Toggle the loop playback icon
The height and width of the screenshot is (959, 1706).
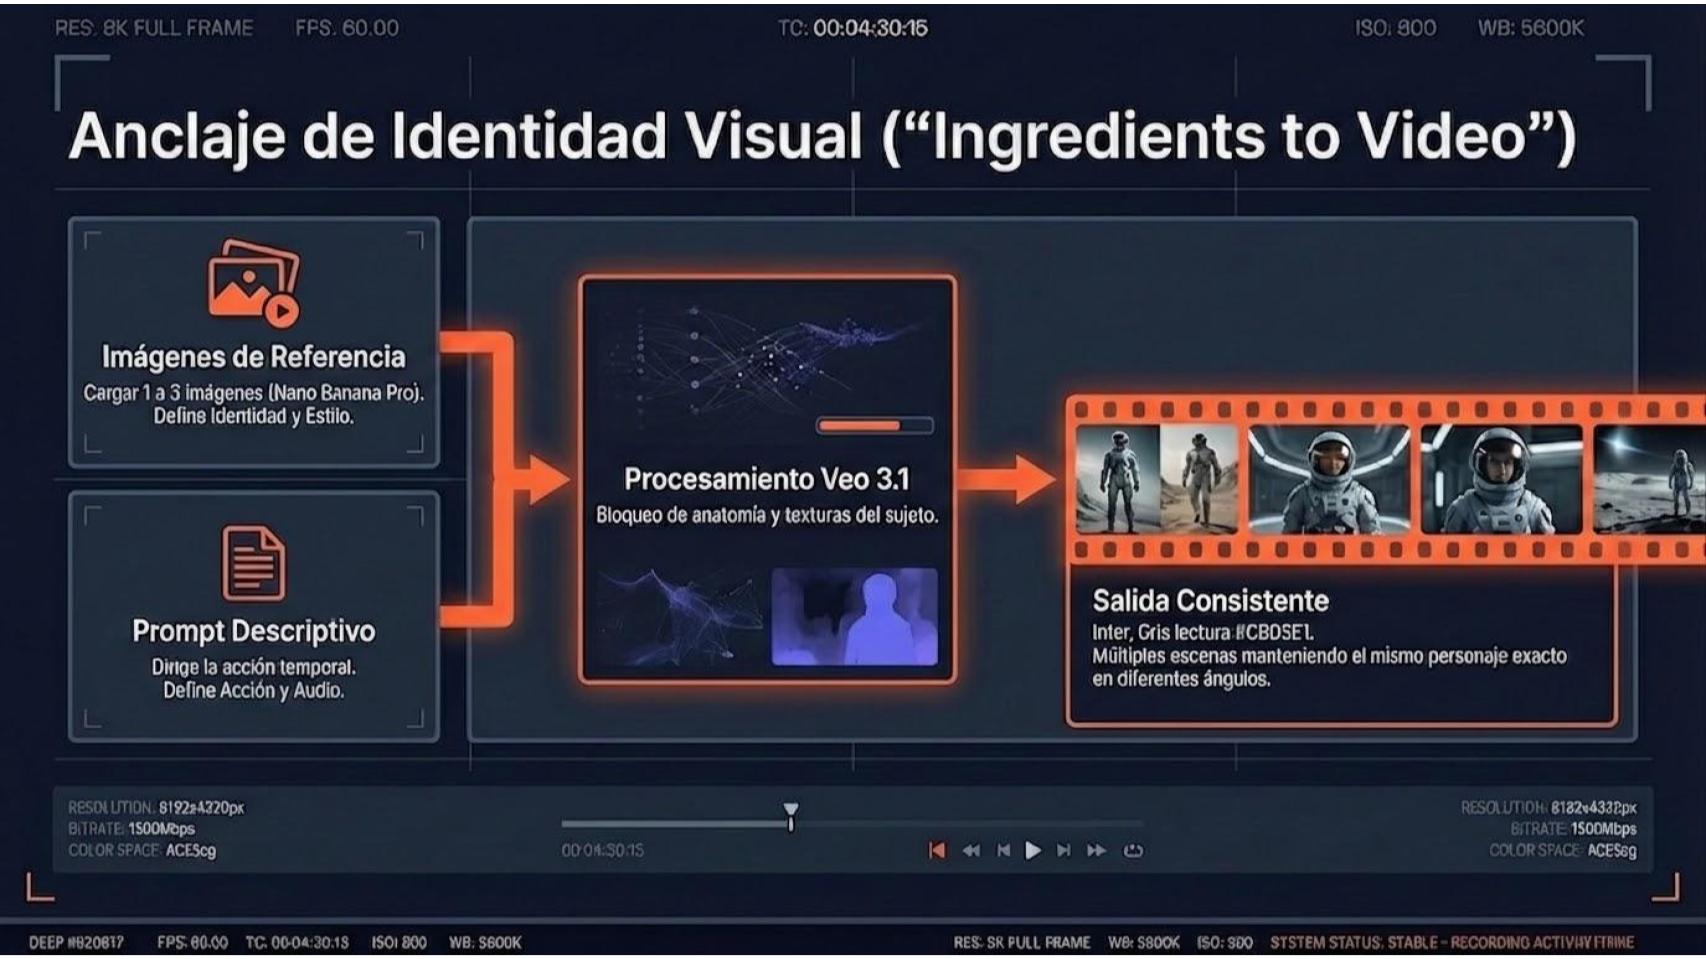[1132, 850]
